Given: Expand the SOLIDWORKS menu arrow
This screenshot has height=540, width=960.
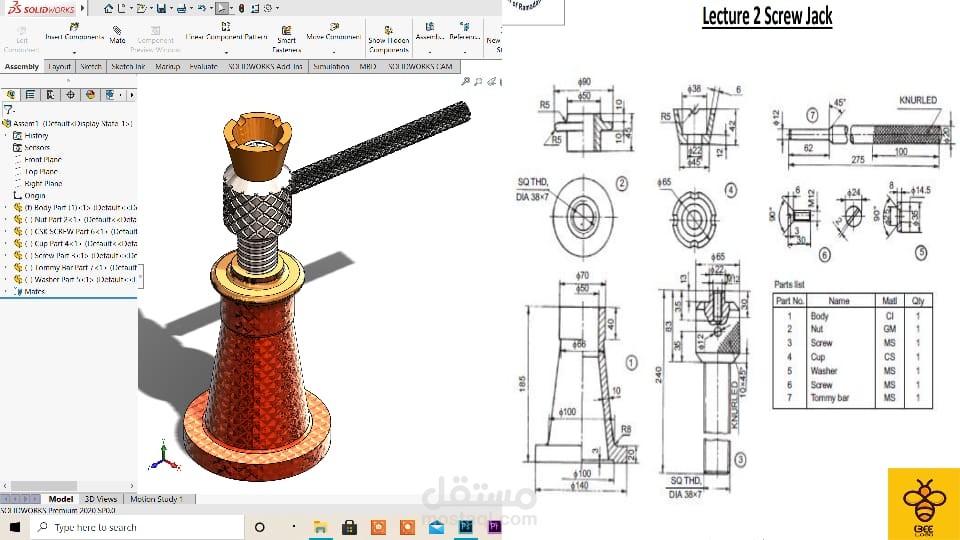Looking at the screenshot, I should (x=83, y=9).
